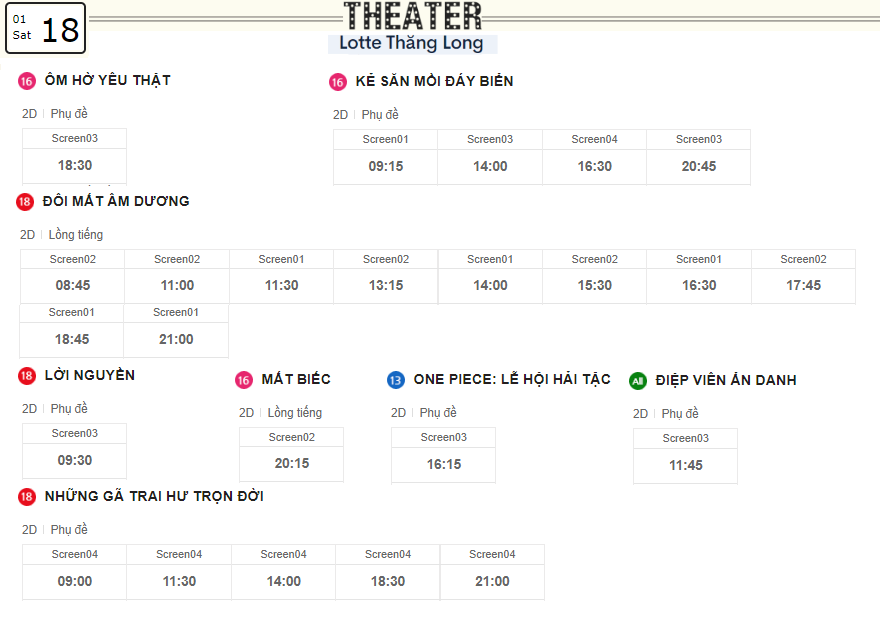Click the 16 rating badge next to MẮT BIẾC
Image resolution: width=880 pixels, height=634 pixels.
pos(244,380)
